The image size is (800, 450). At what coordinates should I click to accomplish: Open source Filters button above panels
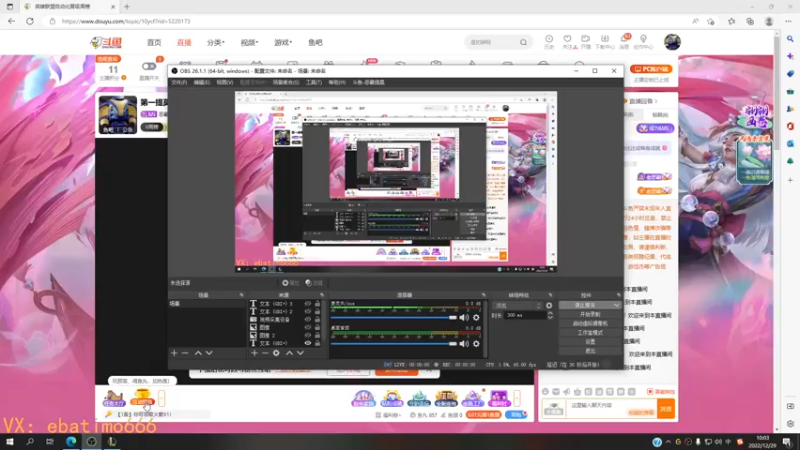click(x=314, y=283)
